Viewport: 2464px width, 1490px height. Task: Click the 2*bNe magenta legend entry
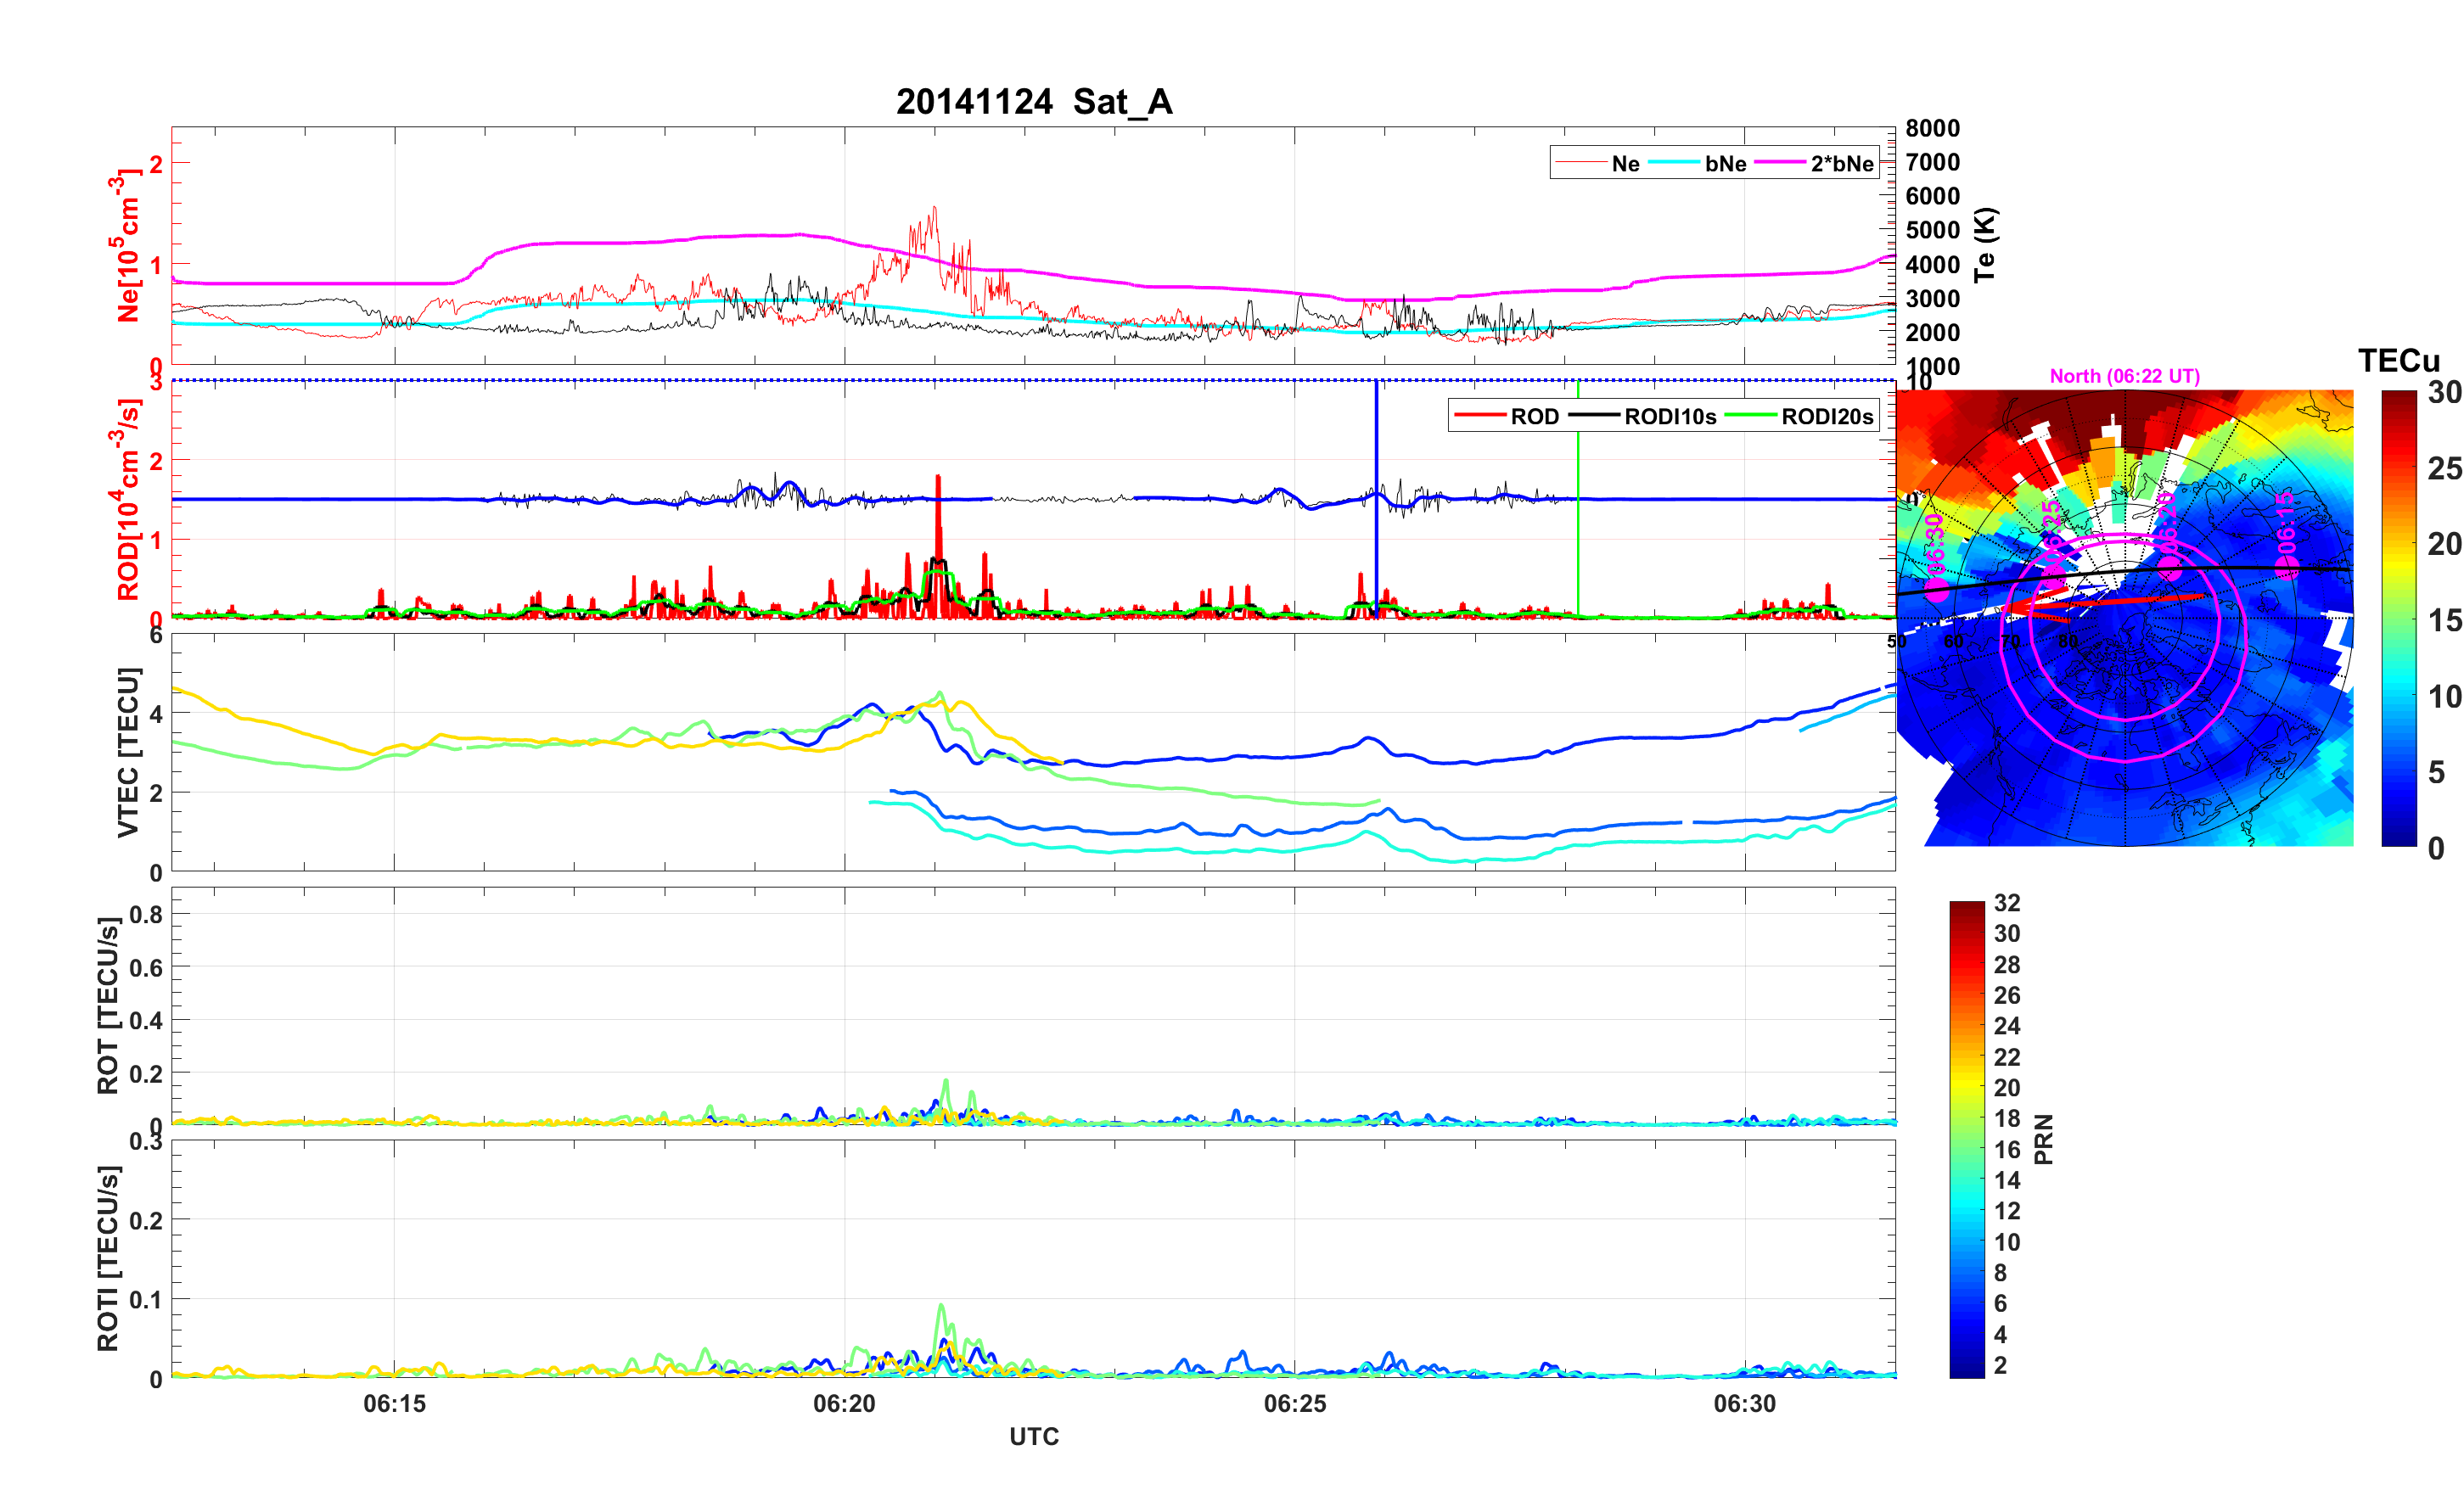(1841, 164)
